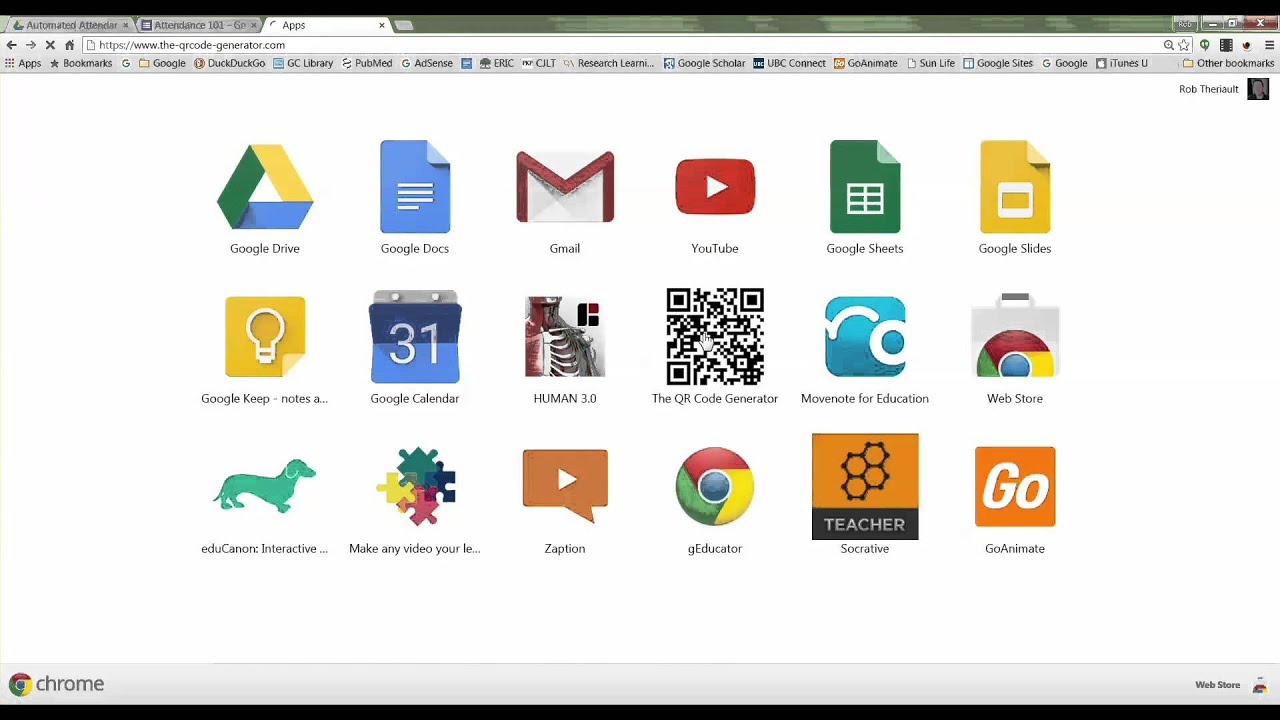Open the PubMed bookmark
Screen dimensions: 1280x720
coord(367,63)
